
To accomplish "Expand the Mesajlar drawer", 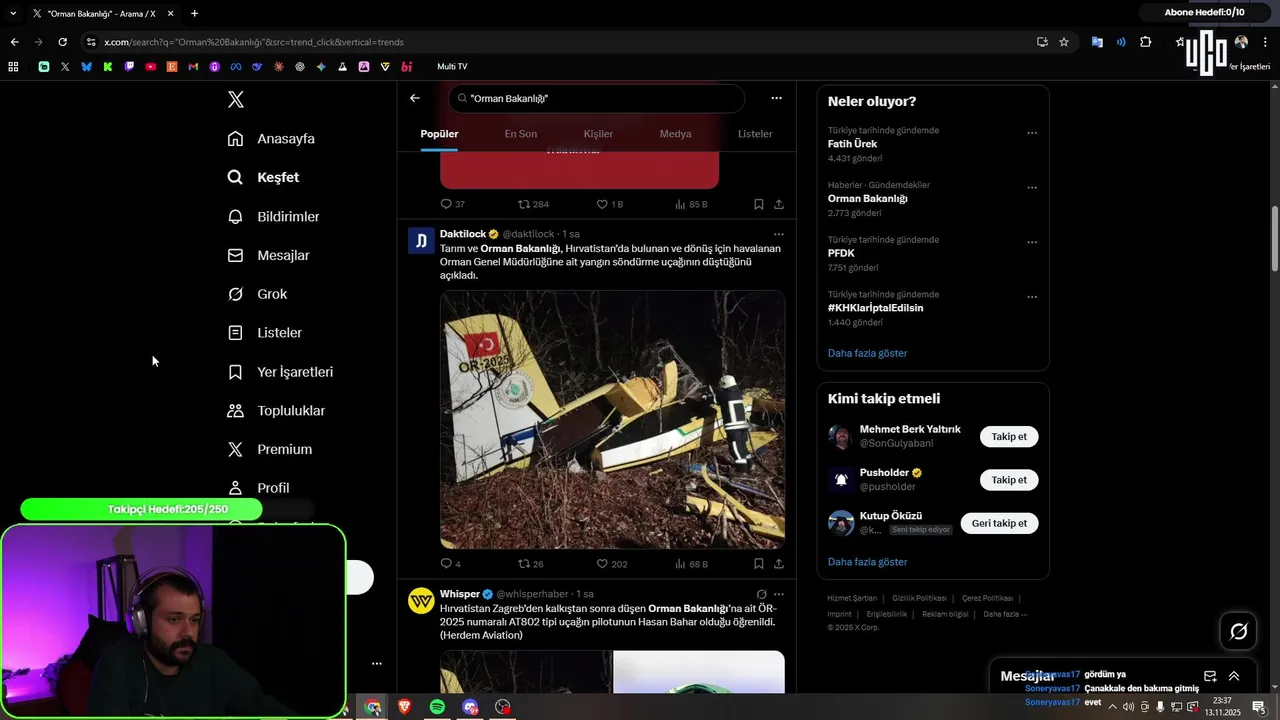I will [x=1234, y=676].
